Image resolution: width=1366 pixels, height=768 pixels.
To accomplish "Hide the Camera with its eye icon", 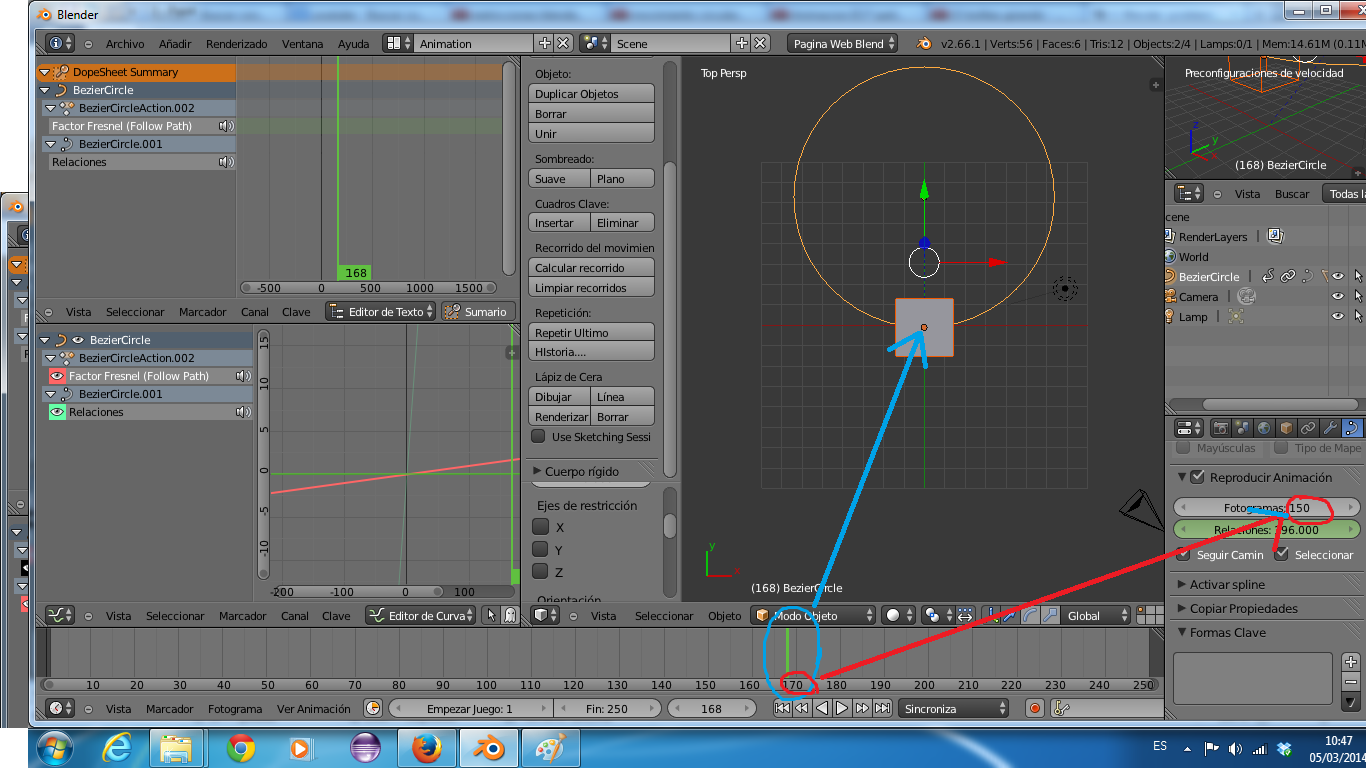I will [1337, 296].
